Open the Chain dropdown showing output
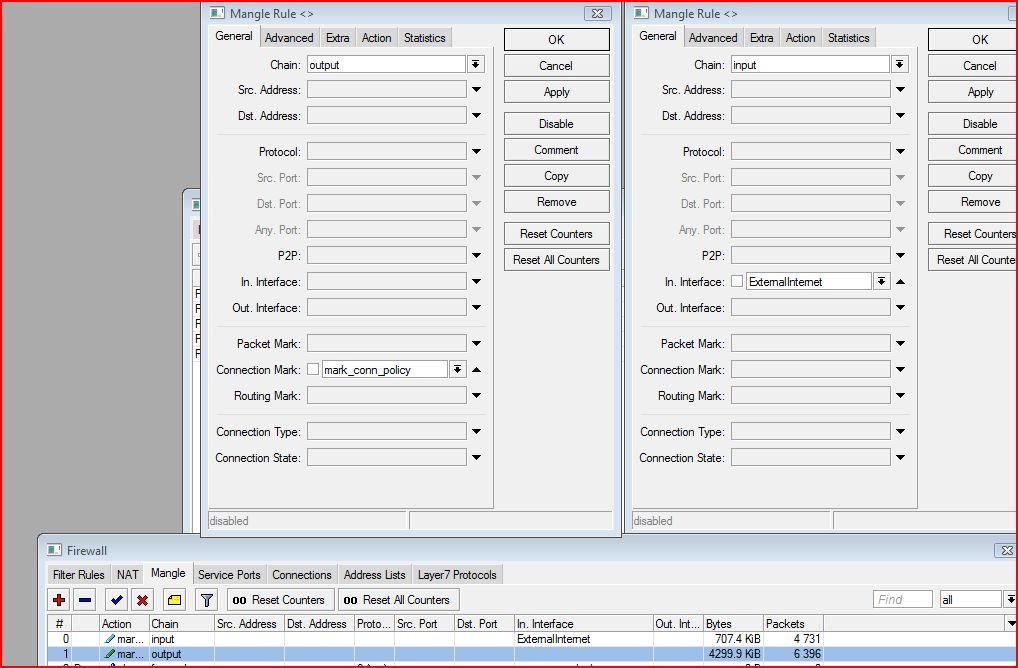 tap(476, 64)
